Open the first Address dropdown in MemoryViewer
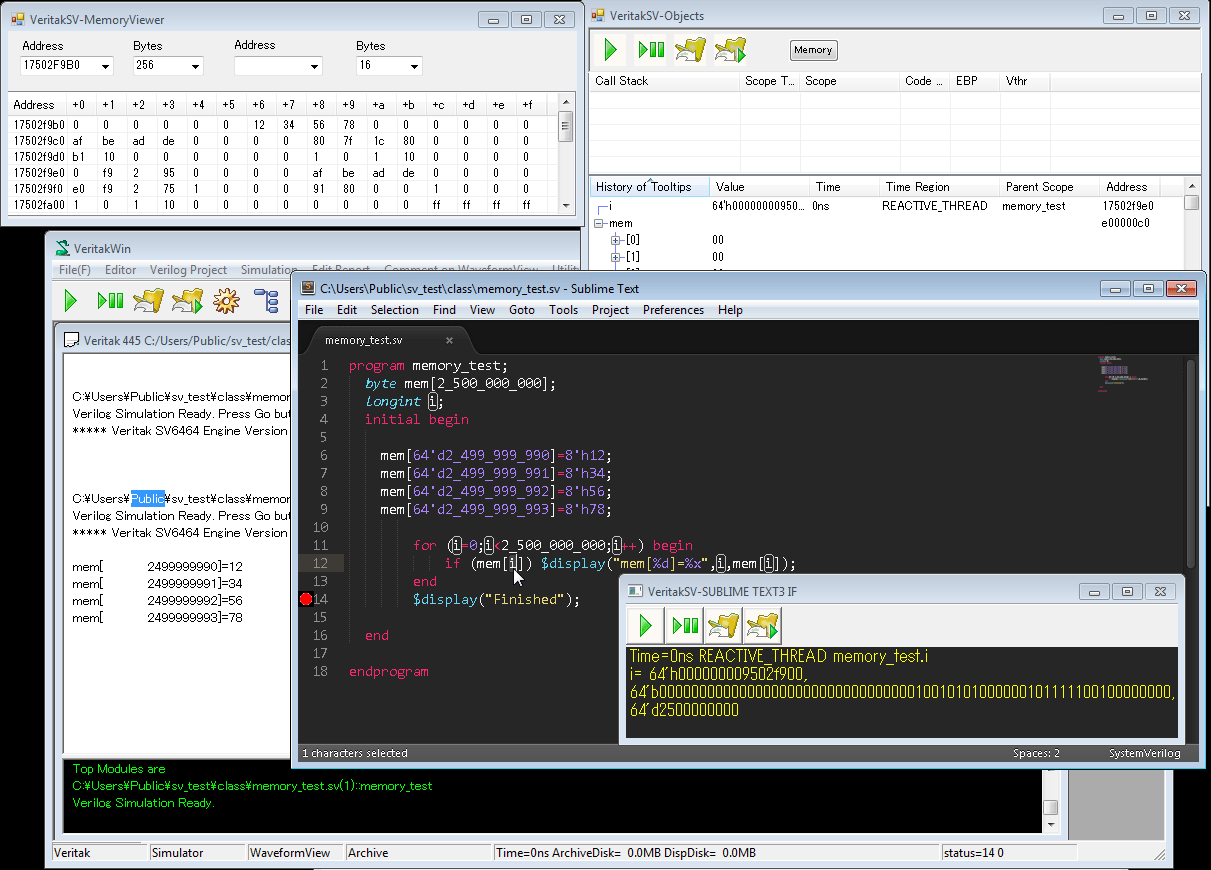 (105, 67)
